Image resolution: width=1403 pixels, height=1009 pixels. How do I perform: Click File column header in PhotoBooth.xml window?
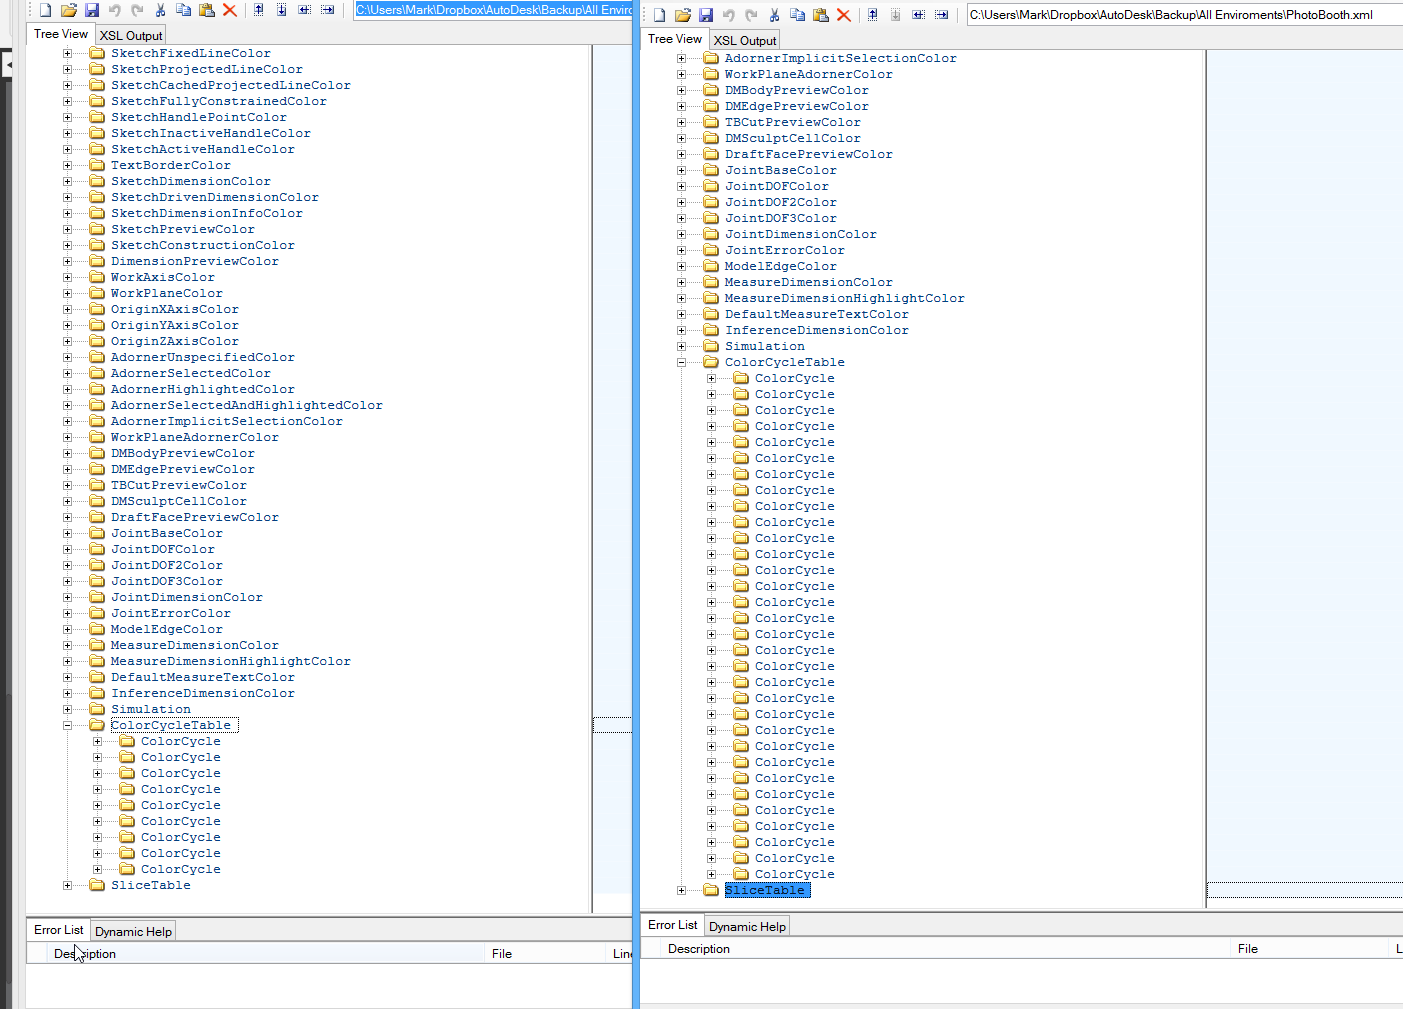pyautogui.click(x=1311, y=949)
